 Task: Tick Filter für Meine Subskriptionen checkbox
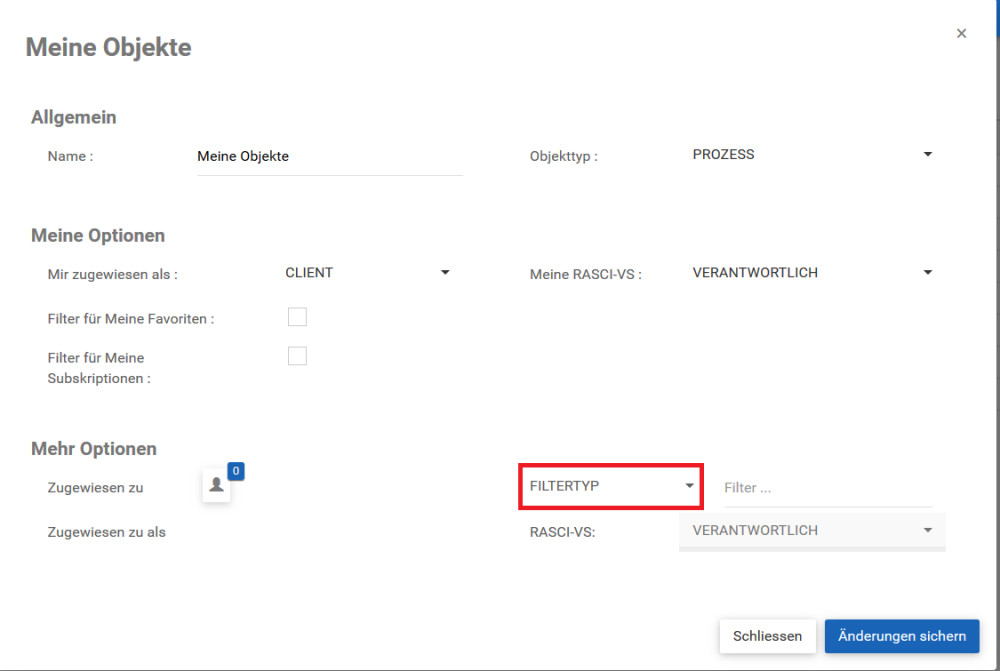click(297, 356)
